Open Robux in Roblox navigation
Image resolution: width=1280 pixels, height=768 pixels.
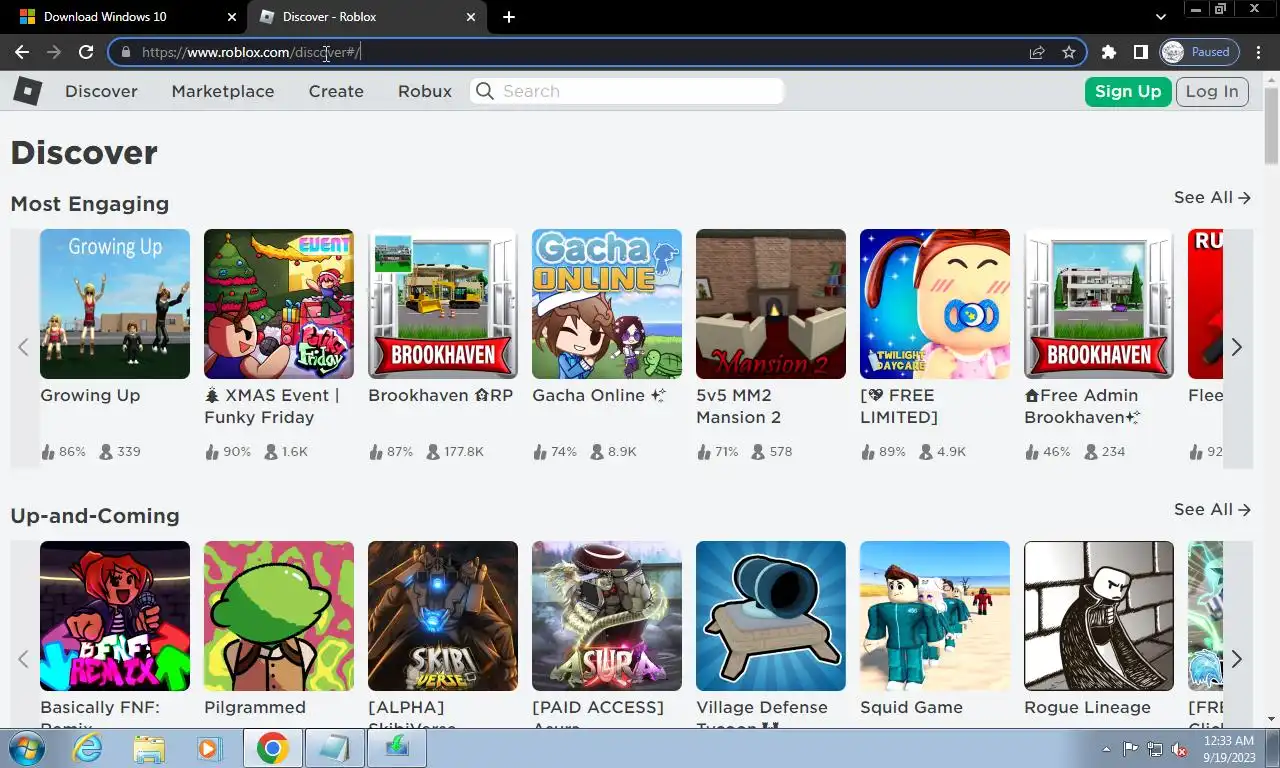(425, 91)
